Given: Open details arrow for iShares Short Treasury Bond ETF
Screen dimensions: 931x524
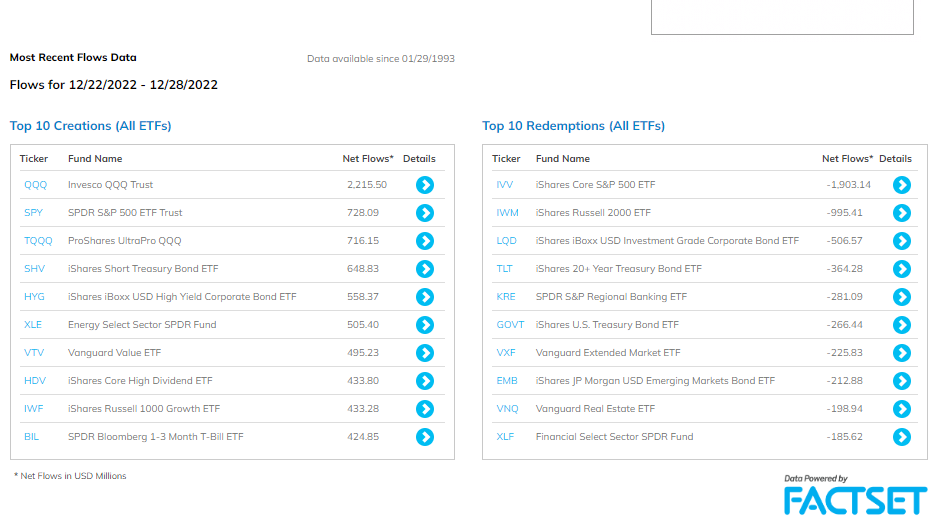Looking at the screenshot, I should click(x=425, y=269).
